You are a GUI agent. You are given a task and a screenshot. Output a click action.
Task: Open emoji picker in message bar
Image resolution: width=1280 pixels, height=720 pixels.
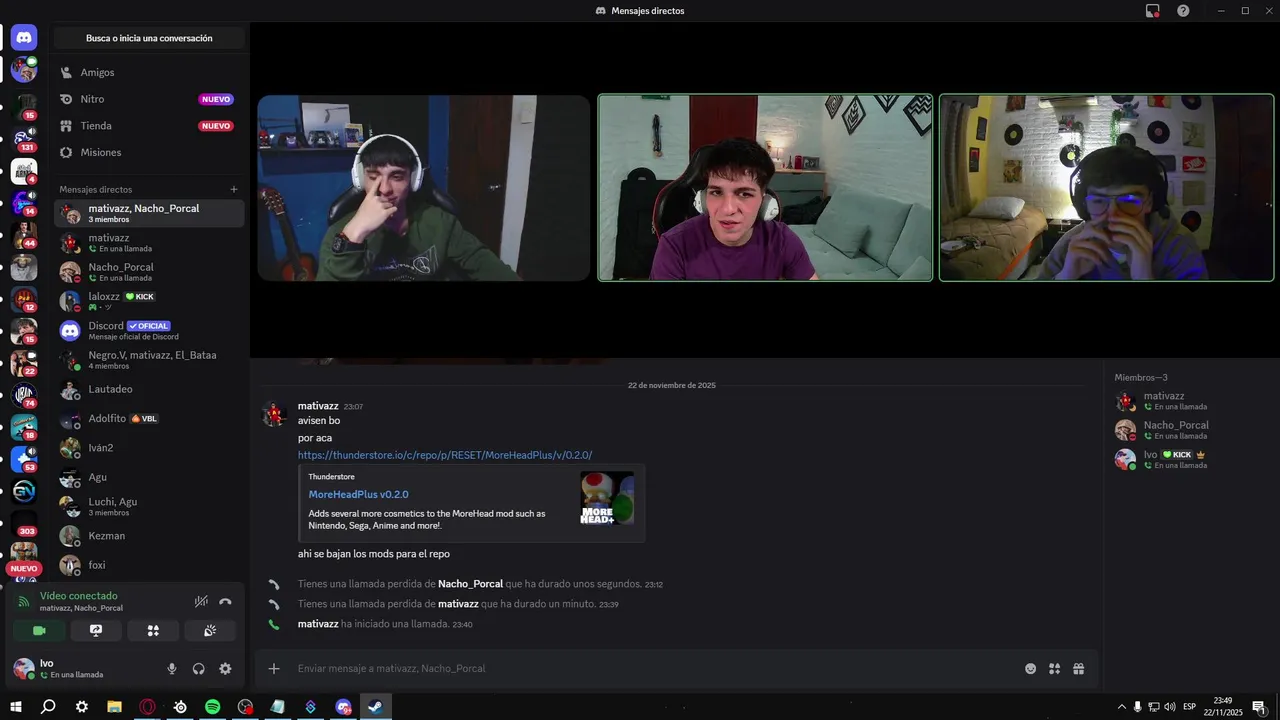[1031, 669]
